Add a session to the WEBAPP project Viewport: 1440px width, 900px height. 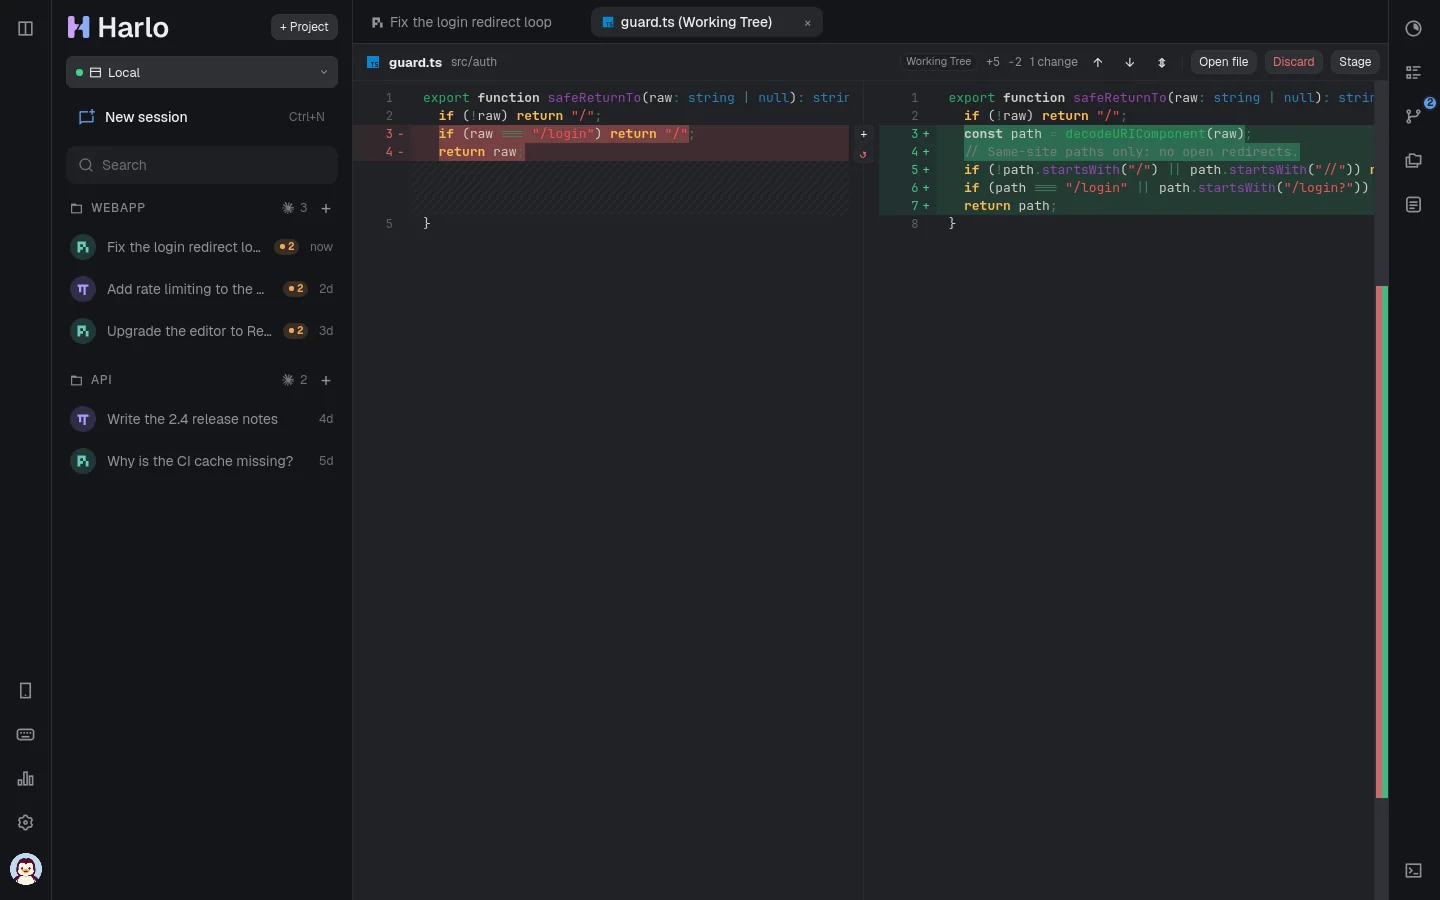(x=326, y=208)
